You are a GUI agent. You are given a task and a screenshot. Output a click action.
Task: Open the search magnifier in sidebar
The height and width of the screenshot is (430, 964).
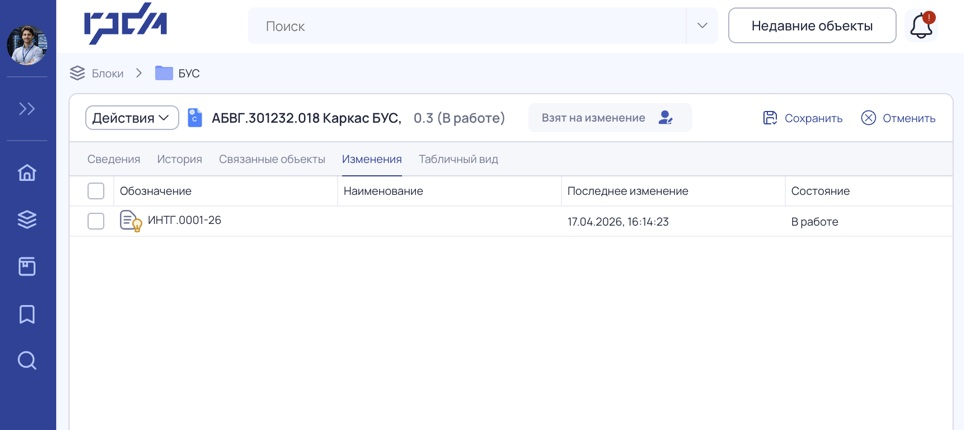pos(26,360)
